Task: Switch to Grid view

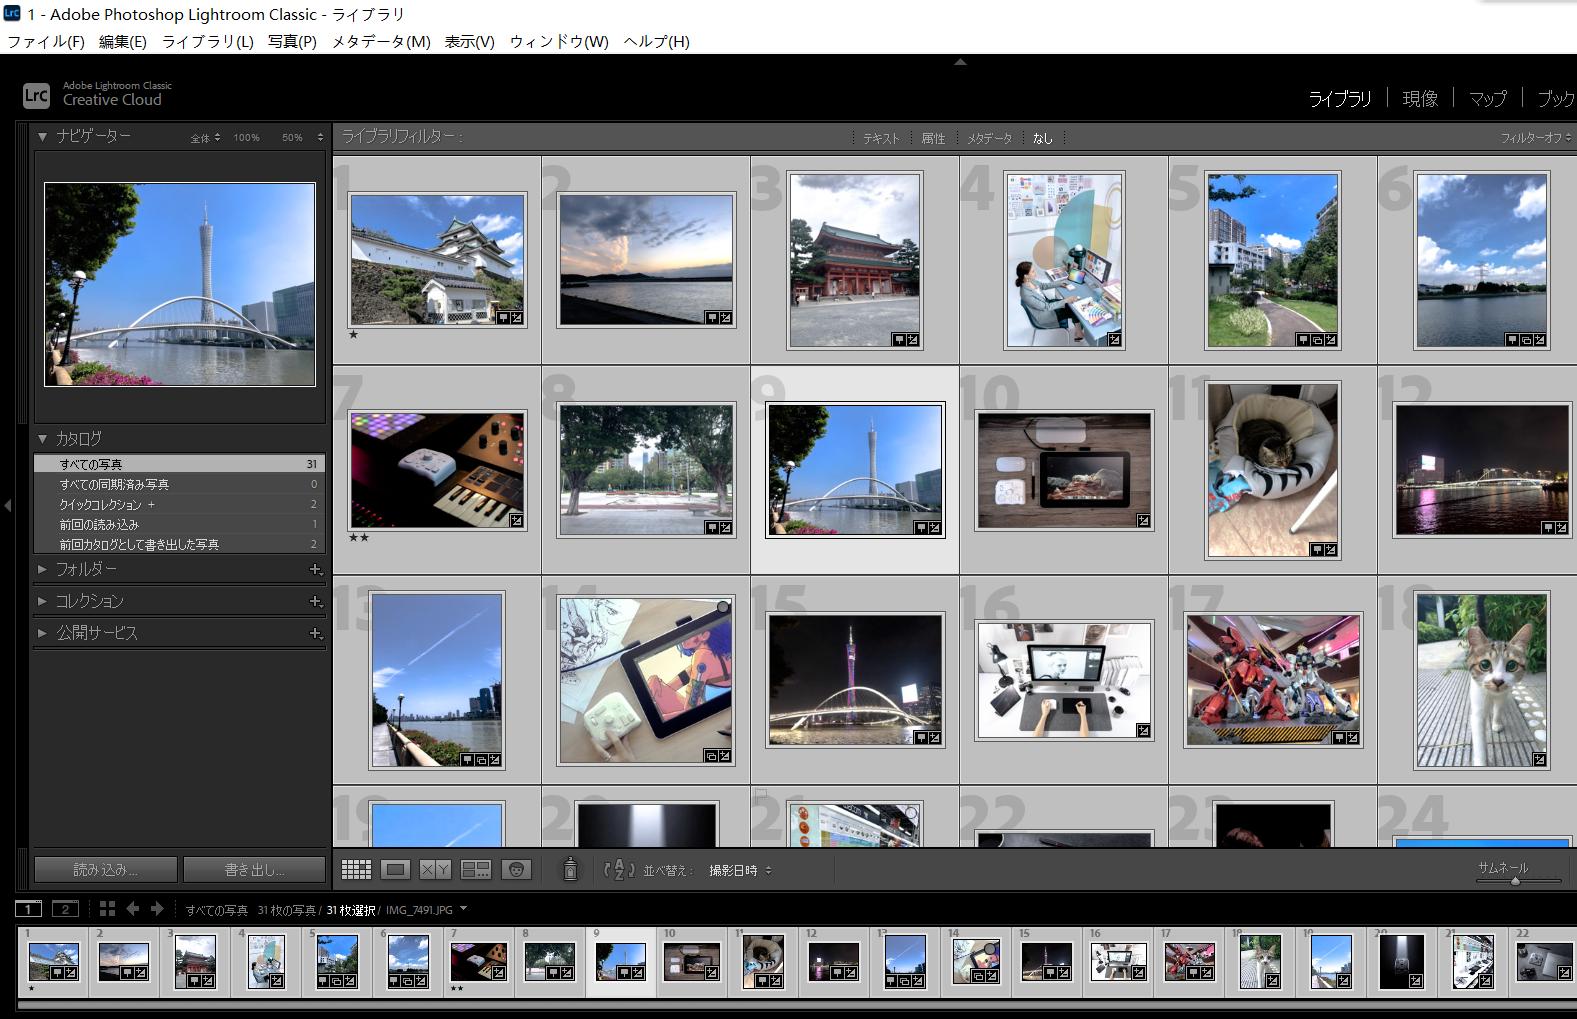Action: (356, 869)
